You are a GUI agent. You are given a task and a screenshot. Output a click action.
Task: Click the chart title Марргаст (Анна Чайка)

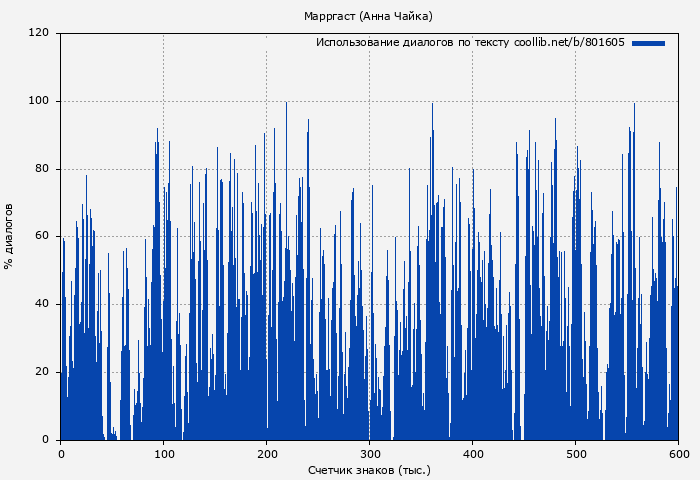(368, 16)
